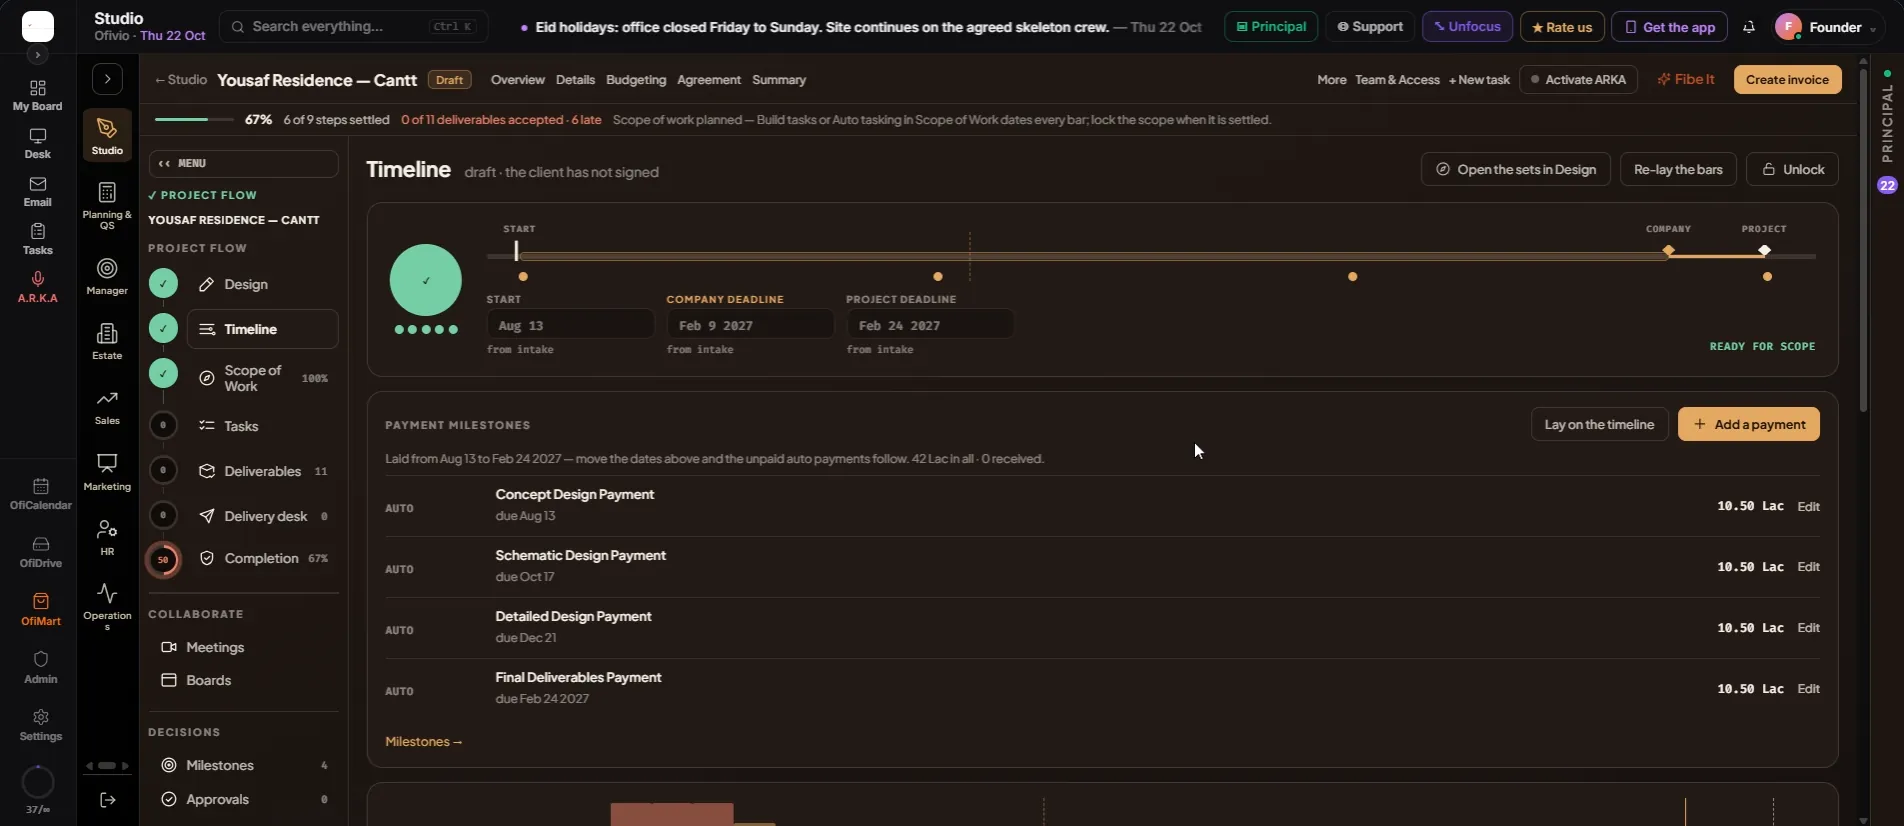Screen dimensions: 1904x826
Task: Follow the Milestones arrow link
Action: click(424, 742)
